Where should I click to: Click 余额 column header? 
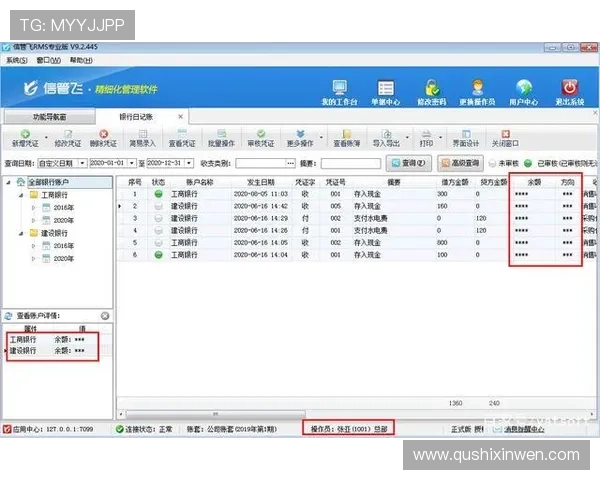(x=534, y=182)
